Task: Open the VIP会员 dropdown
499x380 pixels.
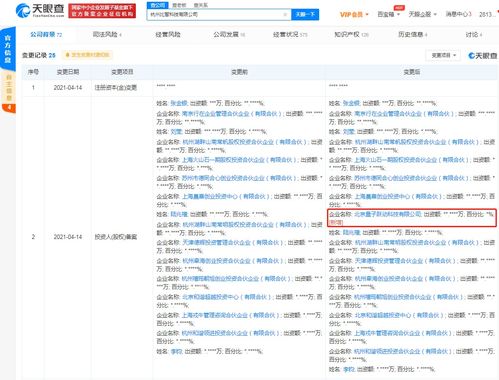Action: (x=354, y=14)
